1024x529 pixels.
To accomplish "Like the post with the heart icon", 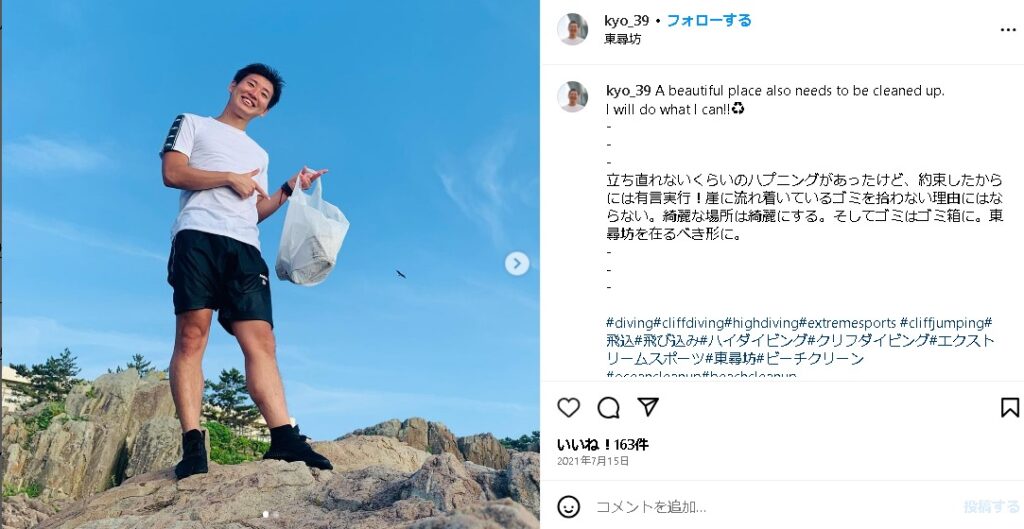I will point(568,408).
